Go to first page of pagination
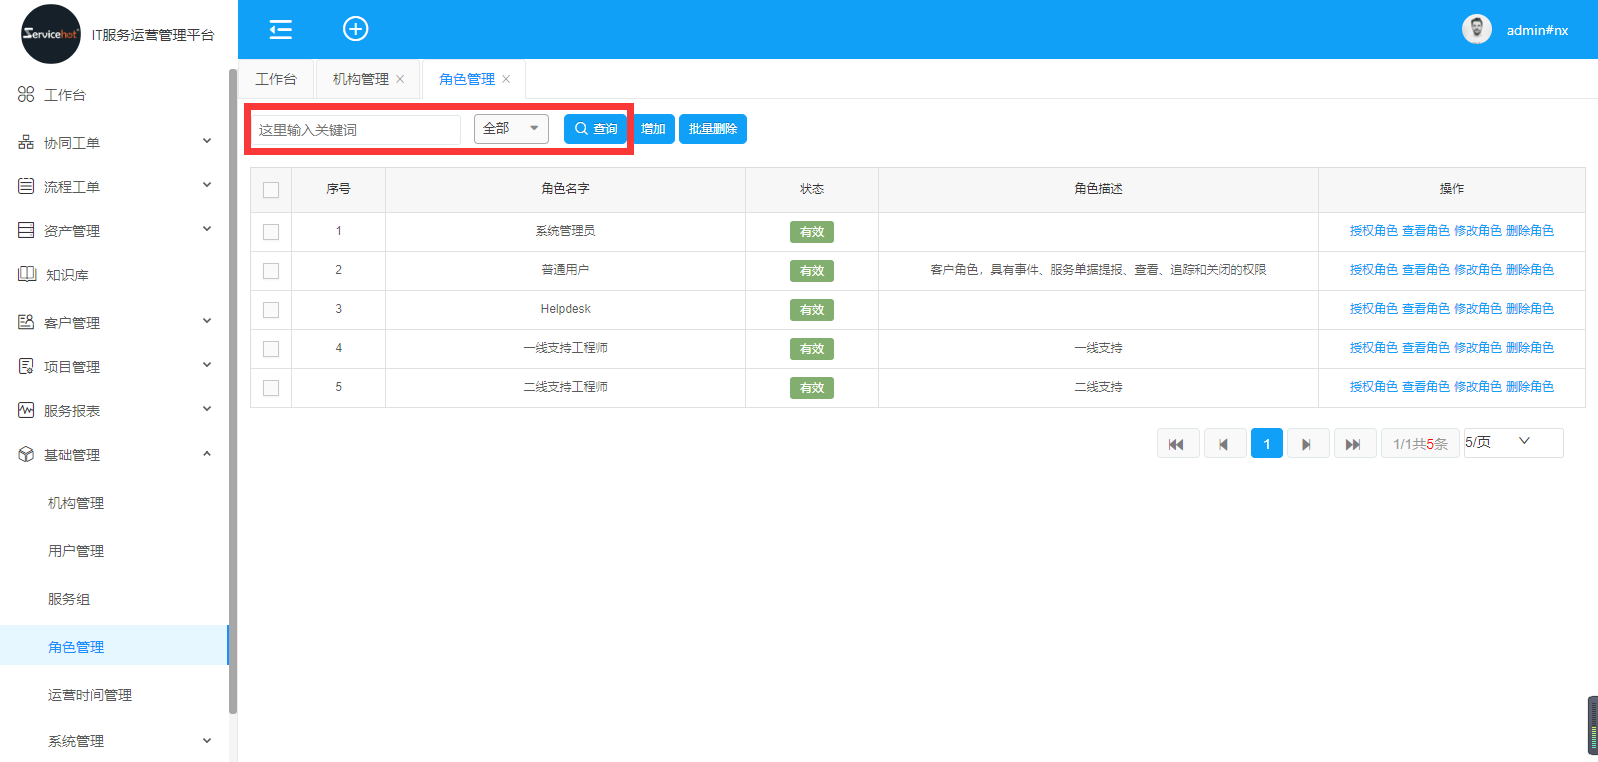This screenshot has width=1598, height=762. tap(1177, 444)
